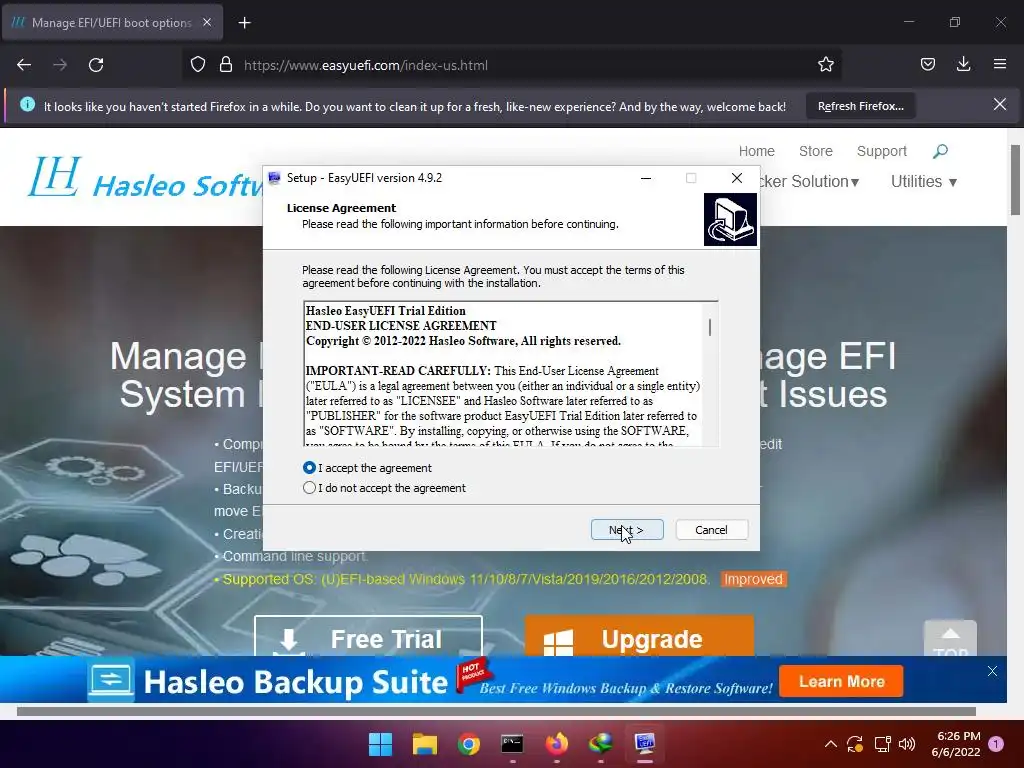Open a new Firefox tab

[x=244, y=23]
